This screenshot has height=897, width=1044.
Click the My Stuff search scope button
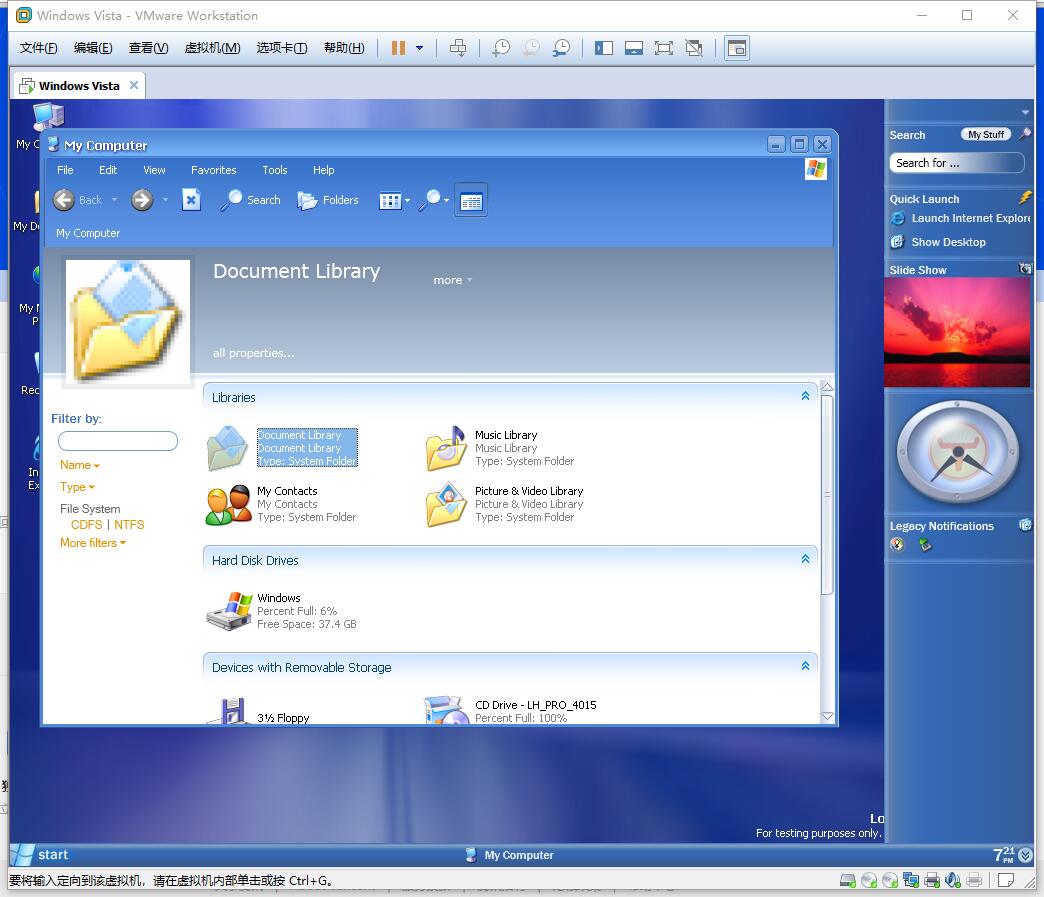[x=985, y=135]
